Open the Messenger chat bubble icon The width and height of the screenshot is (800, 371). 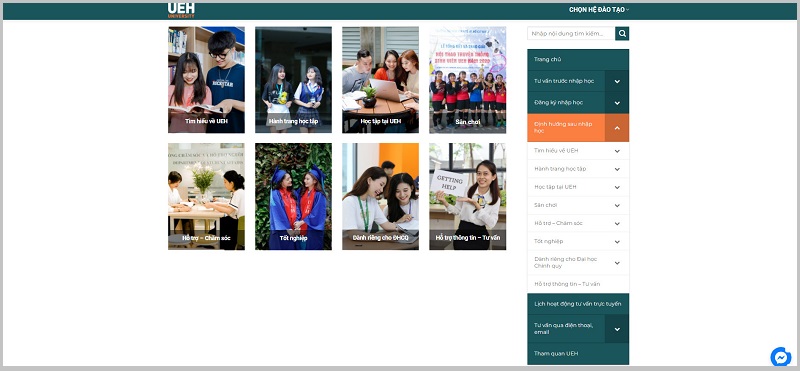pyautogui.click(x=781, y=357)
